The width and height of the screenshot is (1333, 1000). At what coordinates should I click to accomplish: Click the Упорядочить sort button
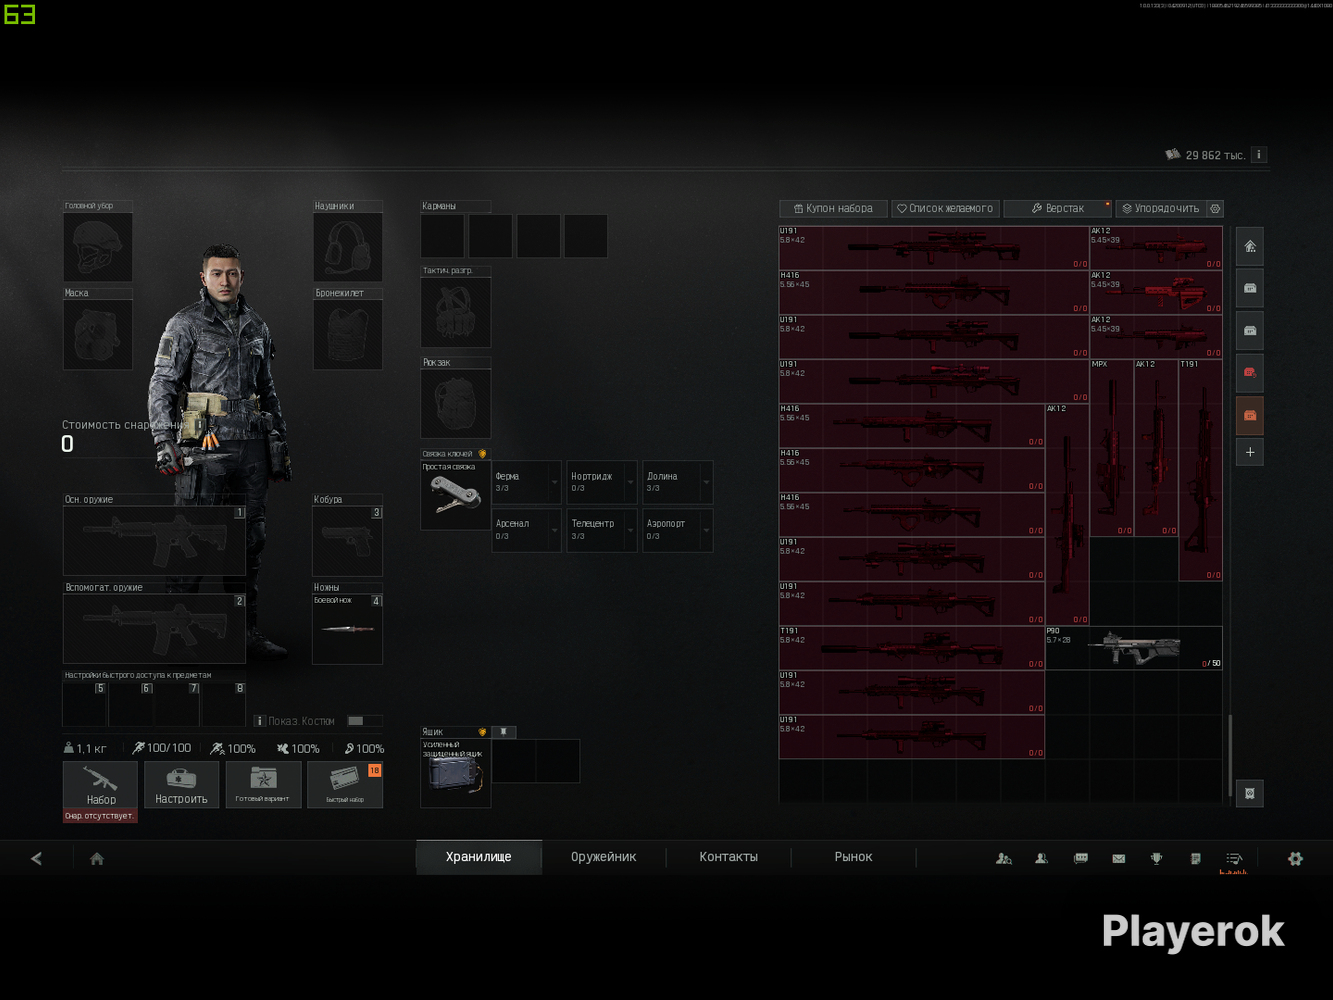(1161, 208)
